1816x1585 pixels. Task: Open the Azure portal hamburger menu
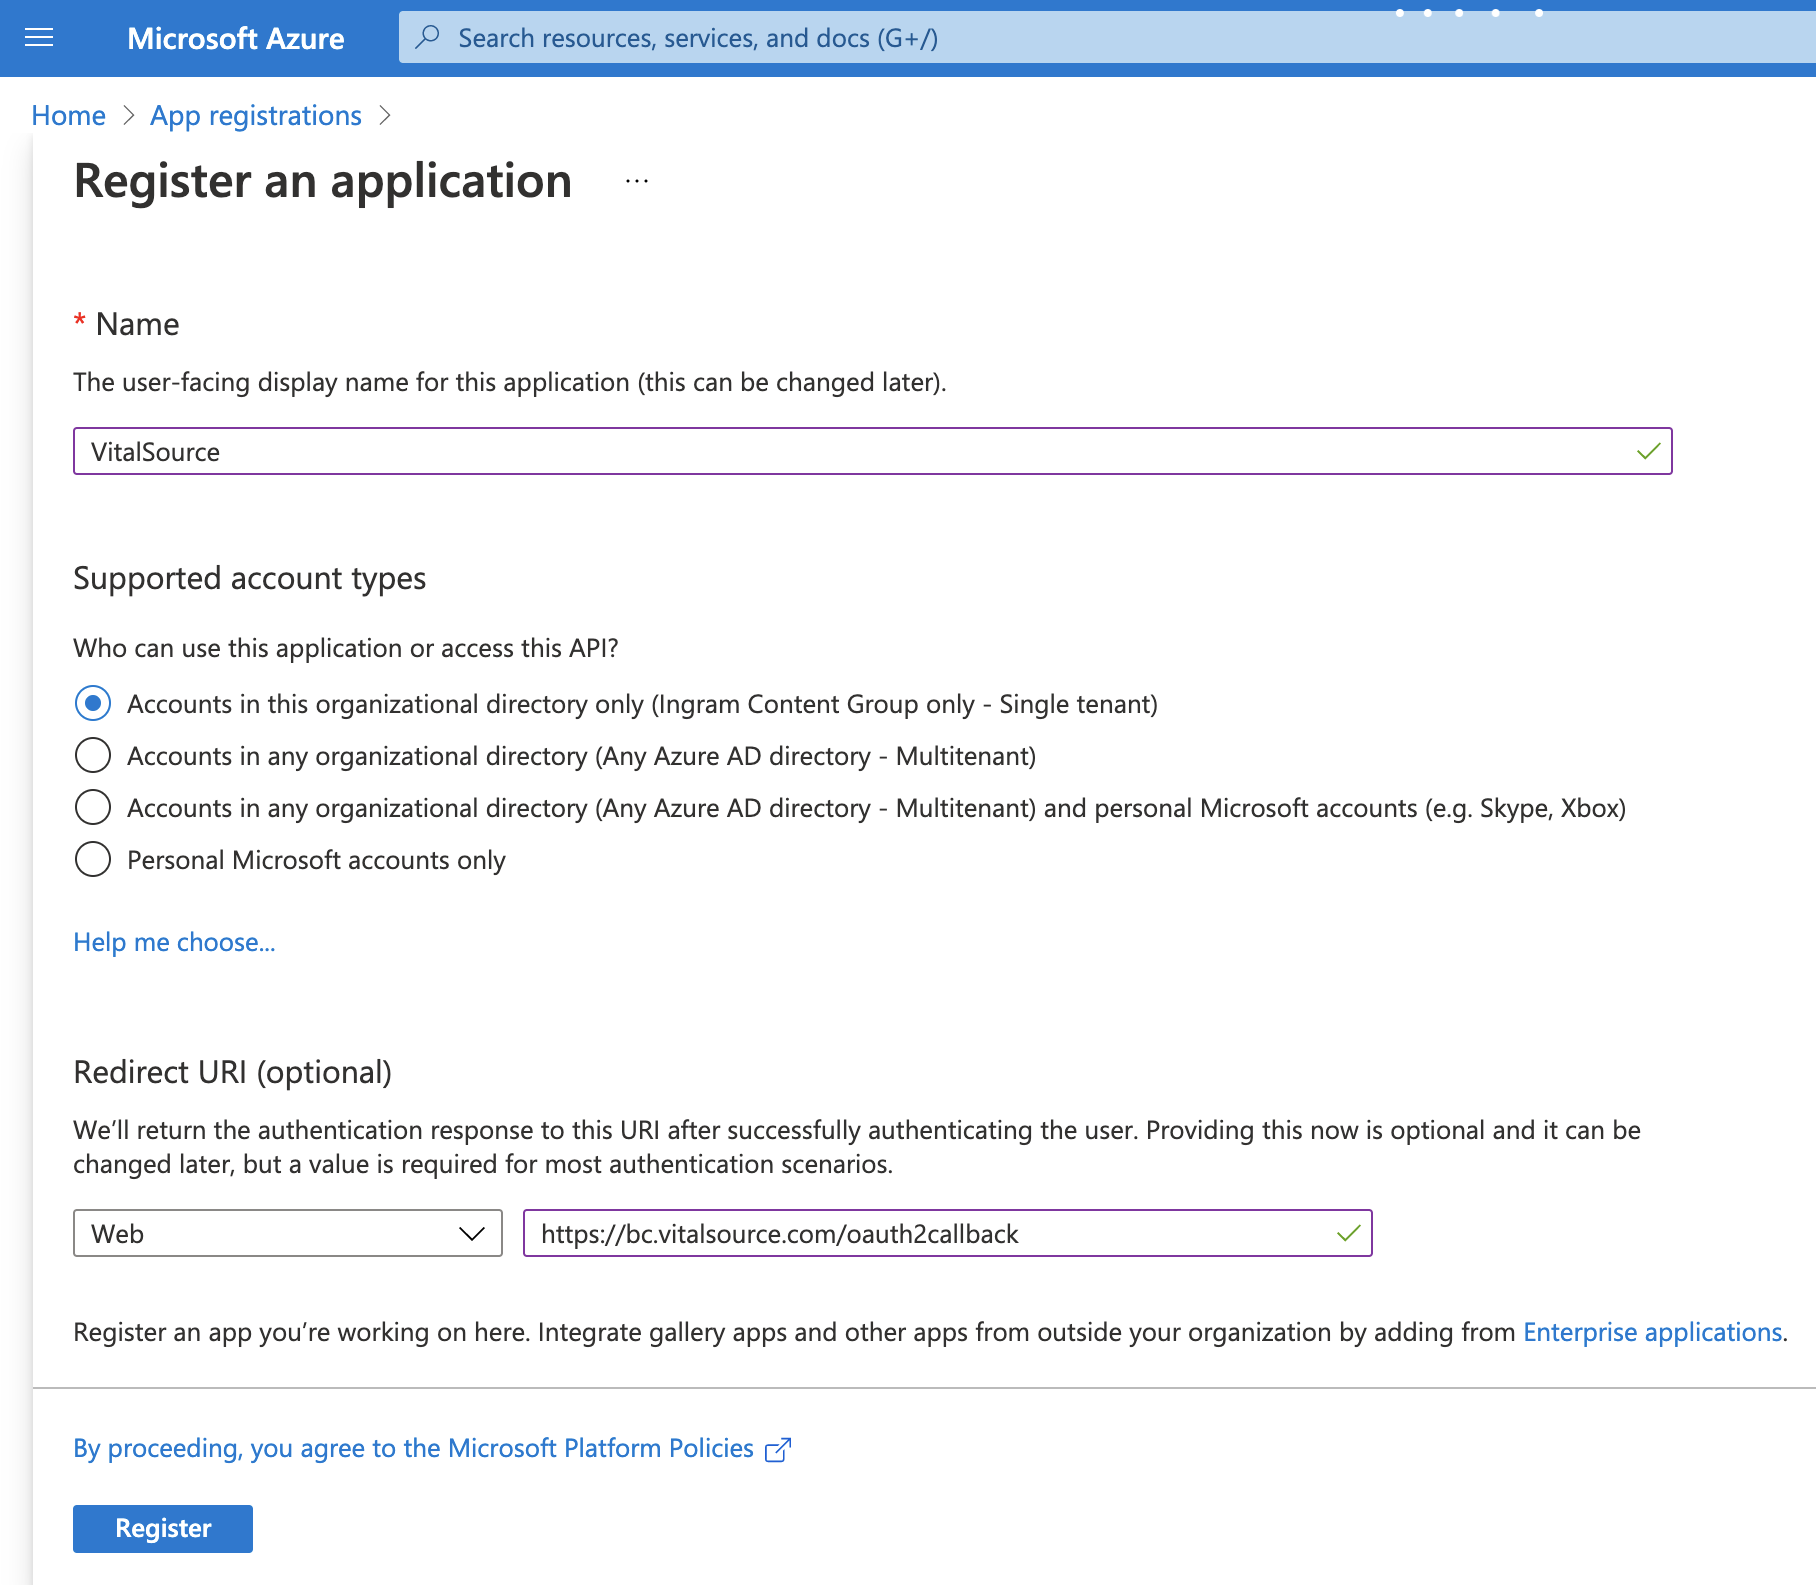click(x=39, y=38)
